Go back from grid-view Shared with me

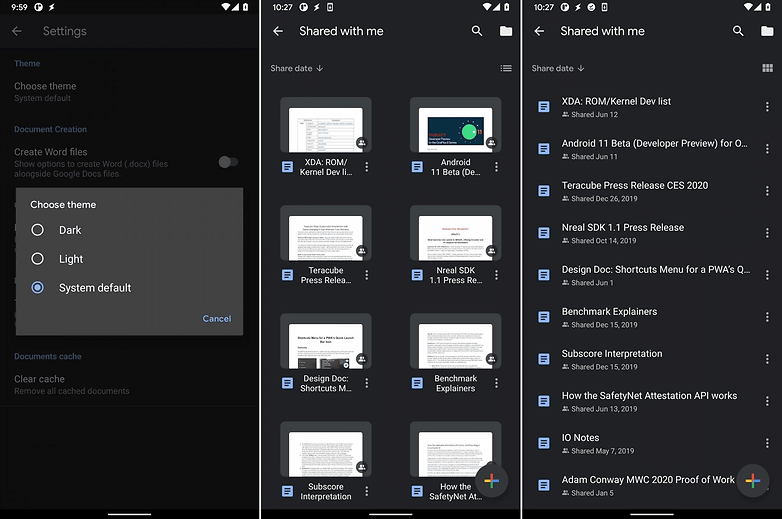coord(278,31)
